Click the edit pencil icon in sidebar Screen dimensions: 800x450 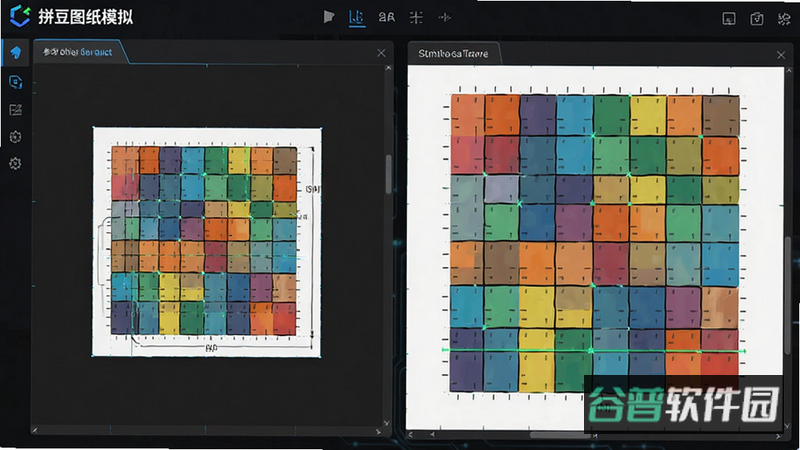[x=15, y=110]
